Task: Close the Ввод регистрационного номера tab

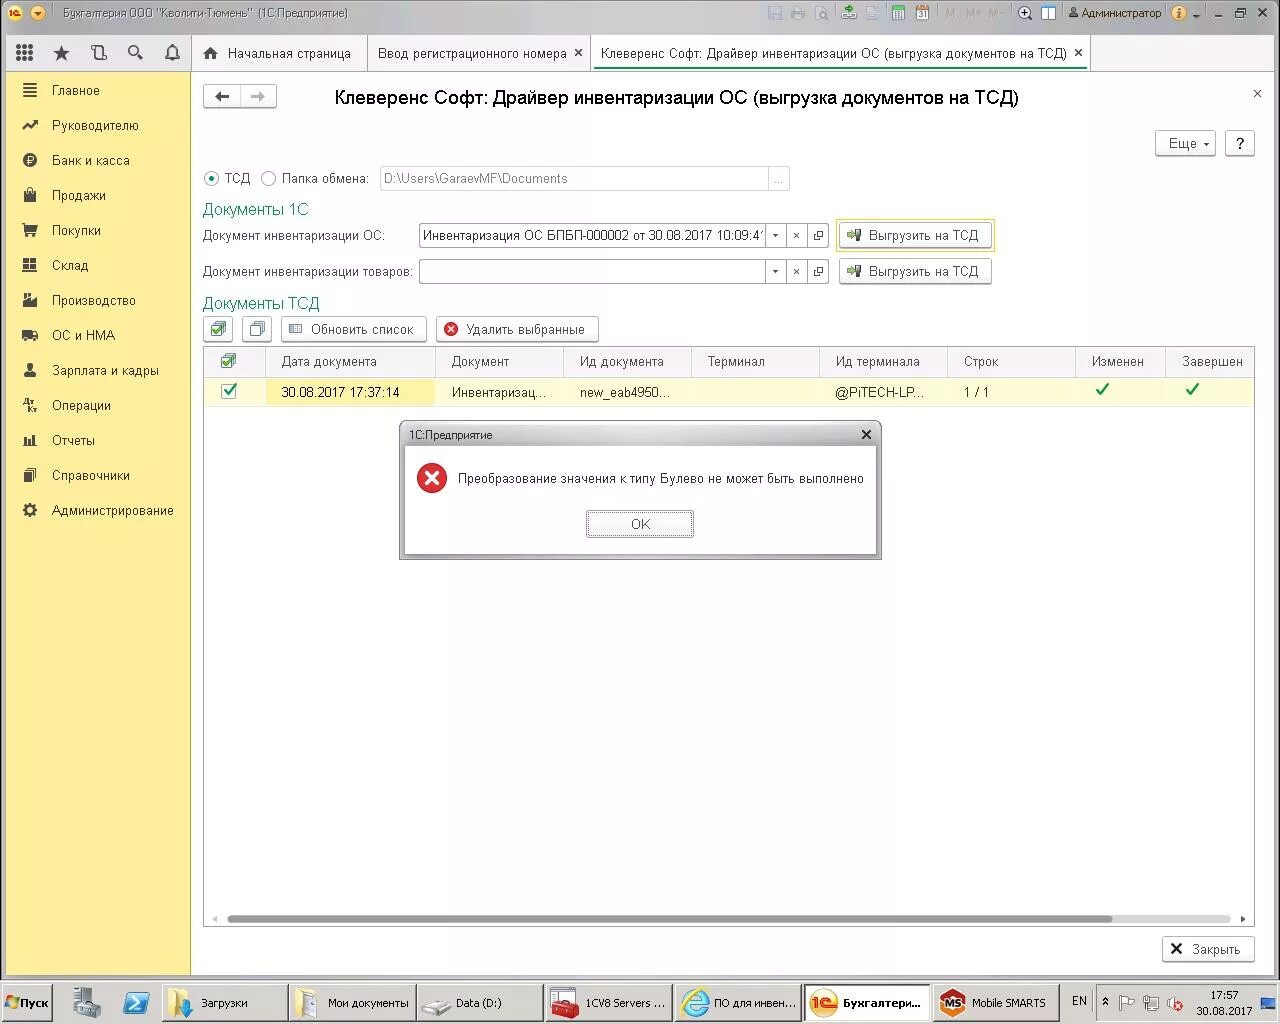Action: tap(578, 53)
